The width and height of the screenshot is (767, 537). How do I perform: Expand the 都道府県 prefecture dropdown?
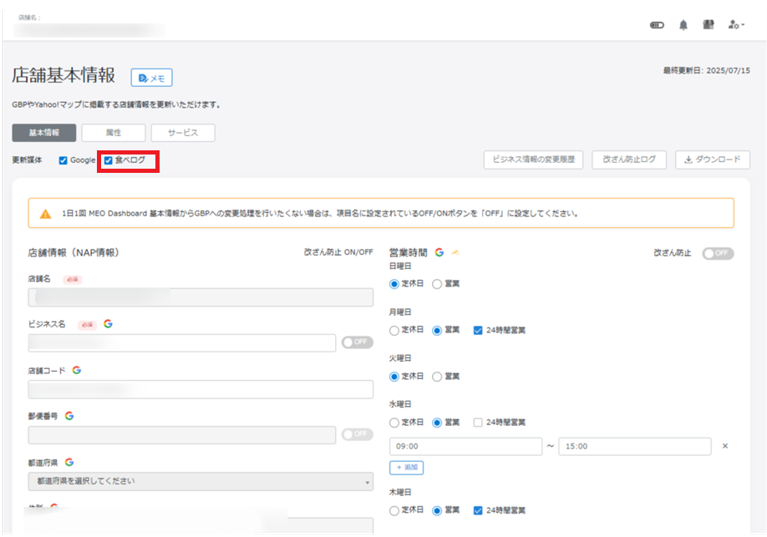point(200,481)
